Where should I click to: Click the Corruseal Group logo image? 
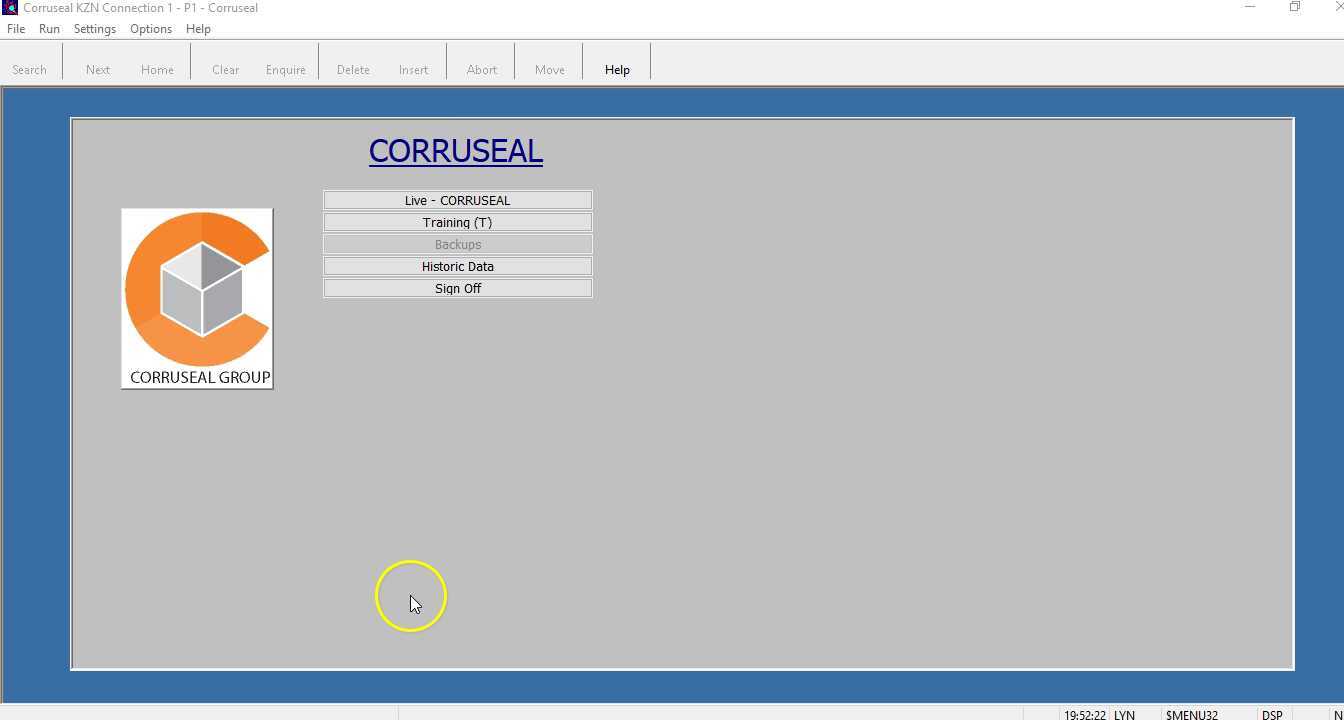click(197, 297)
